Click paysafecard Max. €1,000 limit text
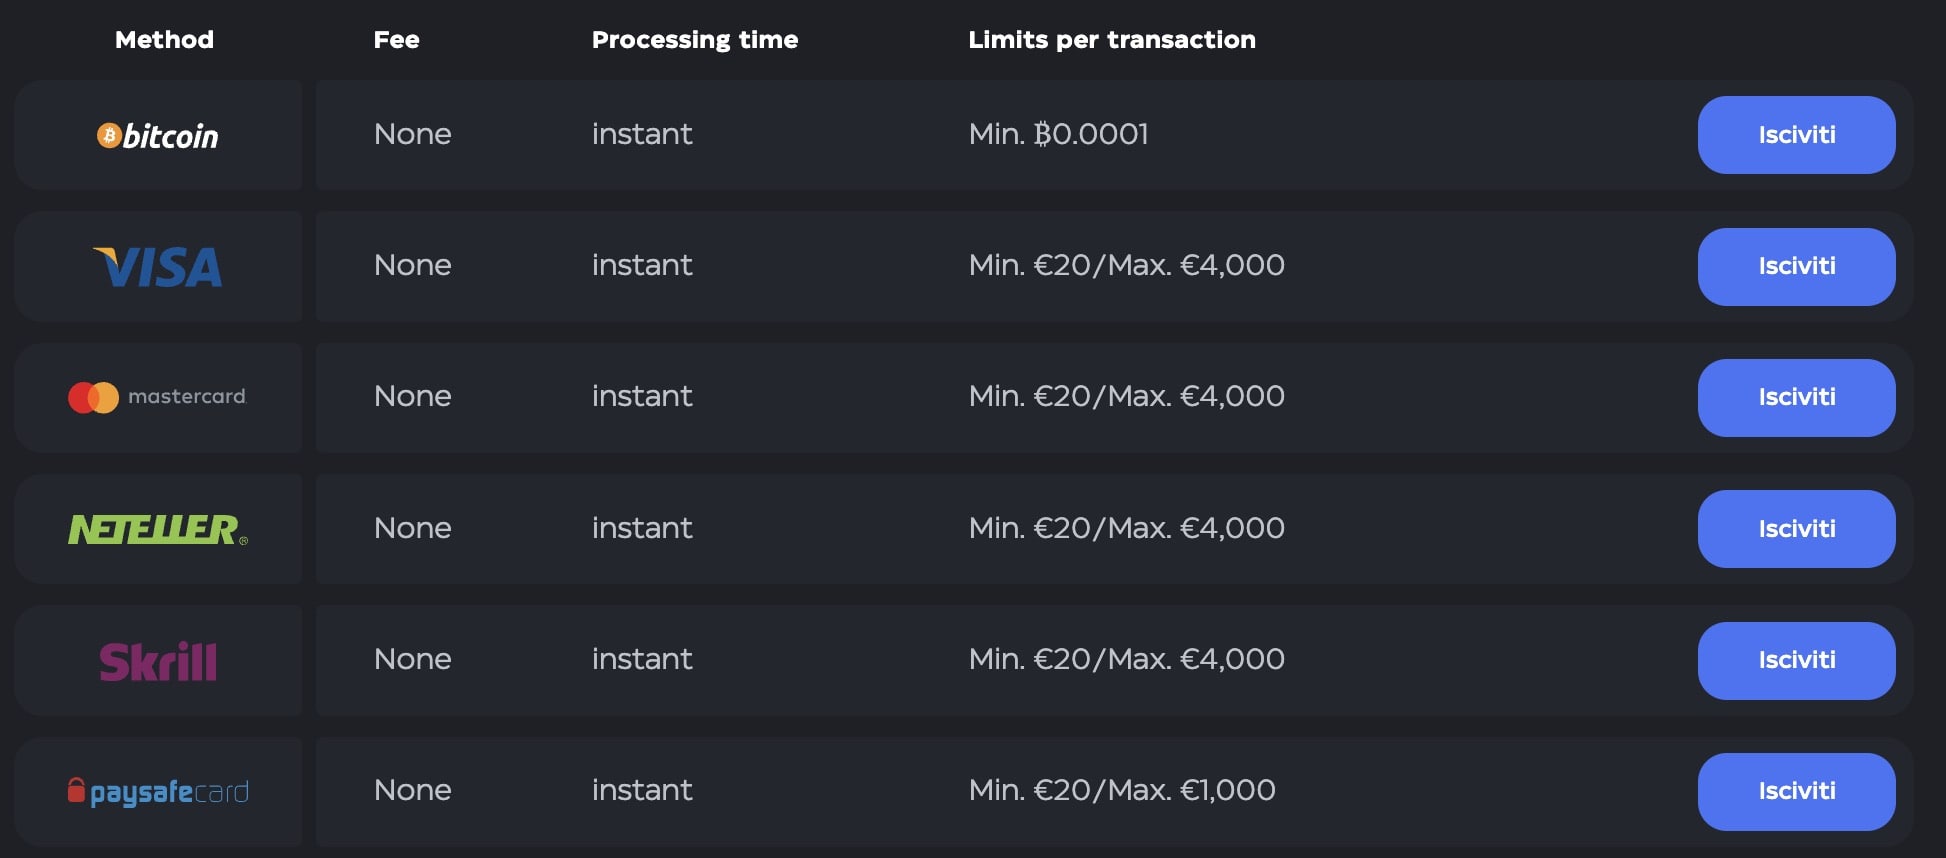This screenshot has width=1946, height=858. pos(1192,790)
